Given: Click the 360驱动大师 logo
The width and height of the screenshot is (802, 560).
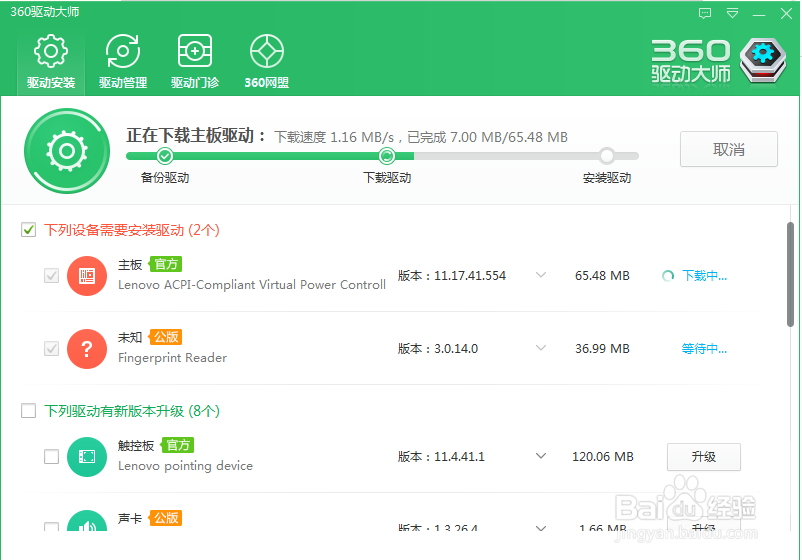Looking at the screenshot, I should click(x=719, y=61).
